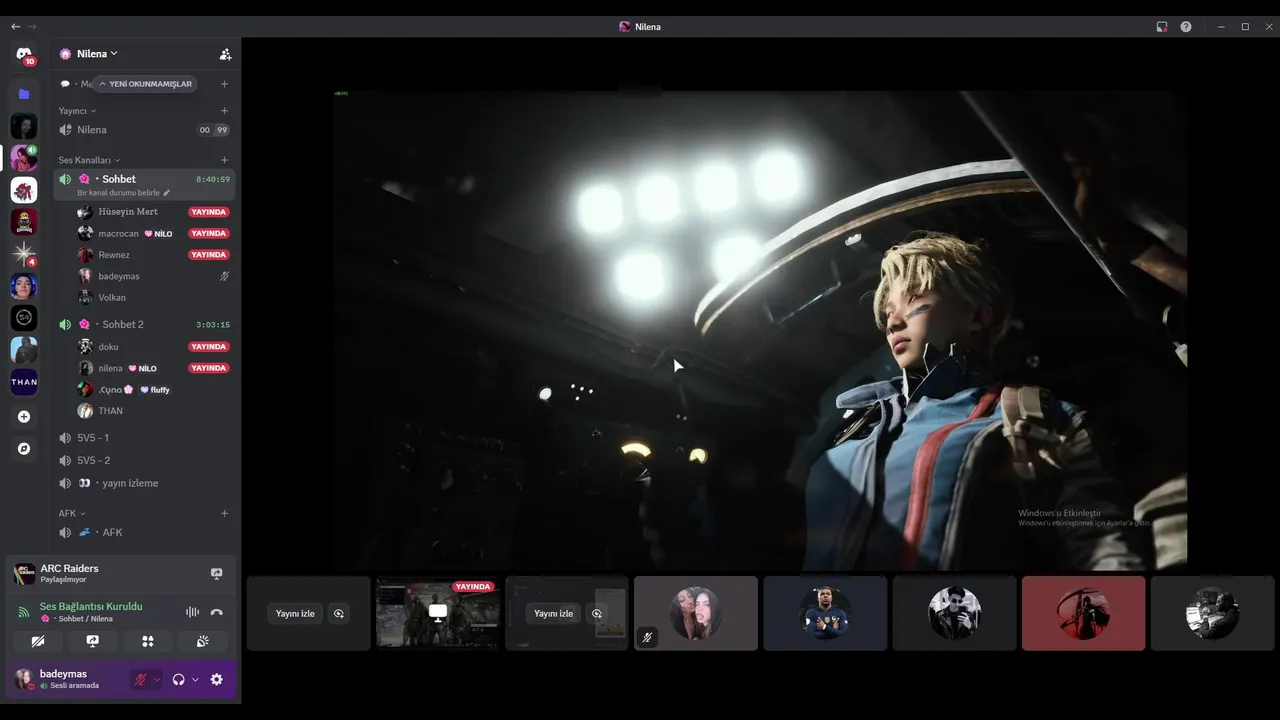Open the Soundboard icon
The height and width of the screenshot is (720, 1280).
tap(202, 641)
